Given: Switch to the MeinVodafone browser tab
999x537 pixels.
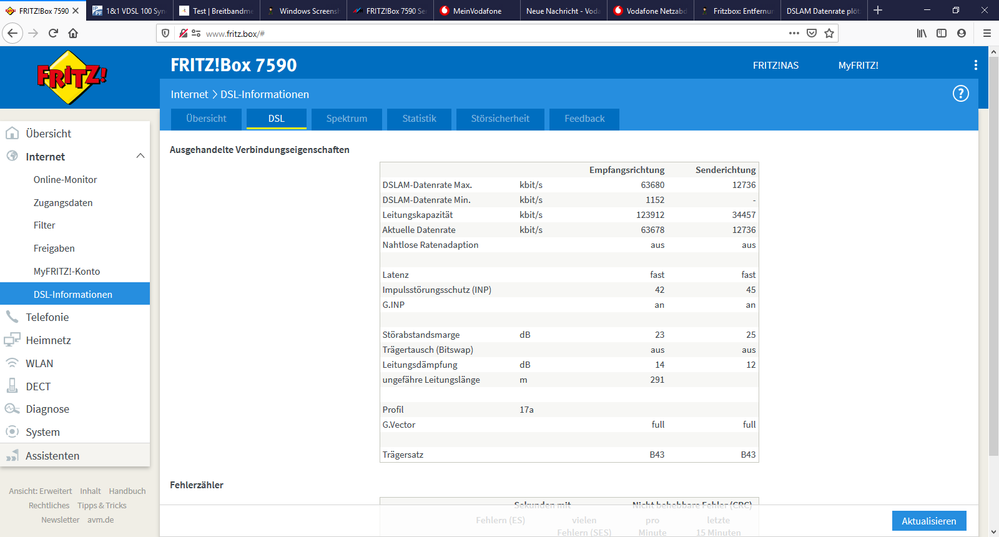Looking at the screenshot, I should pyautogui.click(x=477, y=11).
